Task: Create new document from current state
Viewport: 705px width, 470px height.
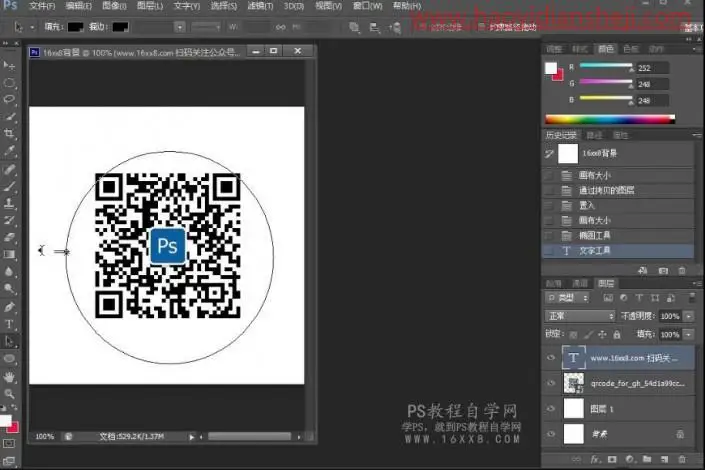Action: point(643,270)
